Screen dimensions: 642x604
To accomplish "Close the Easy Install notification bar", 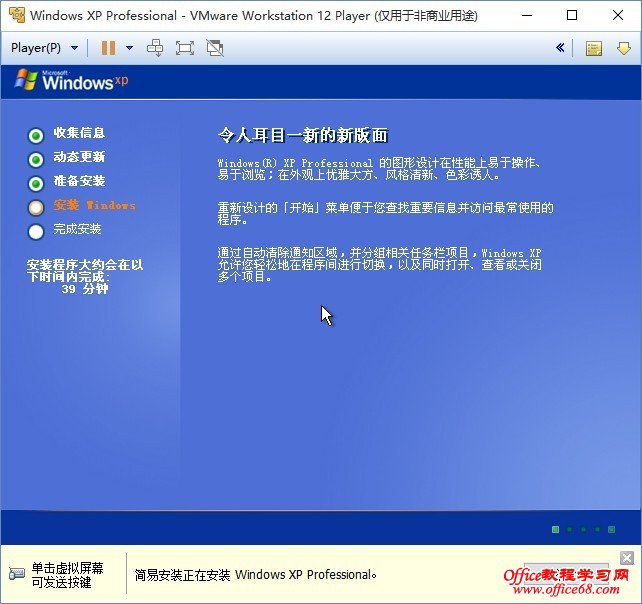I will [x=627, y=558].
